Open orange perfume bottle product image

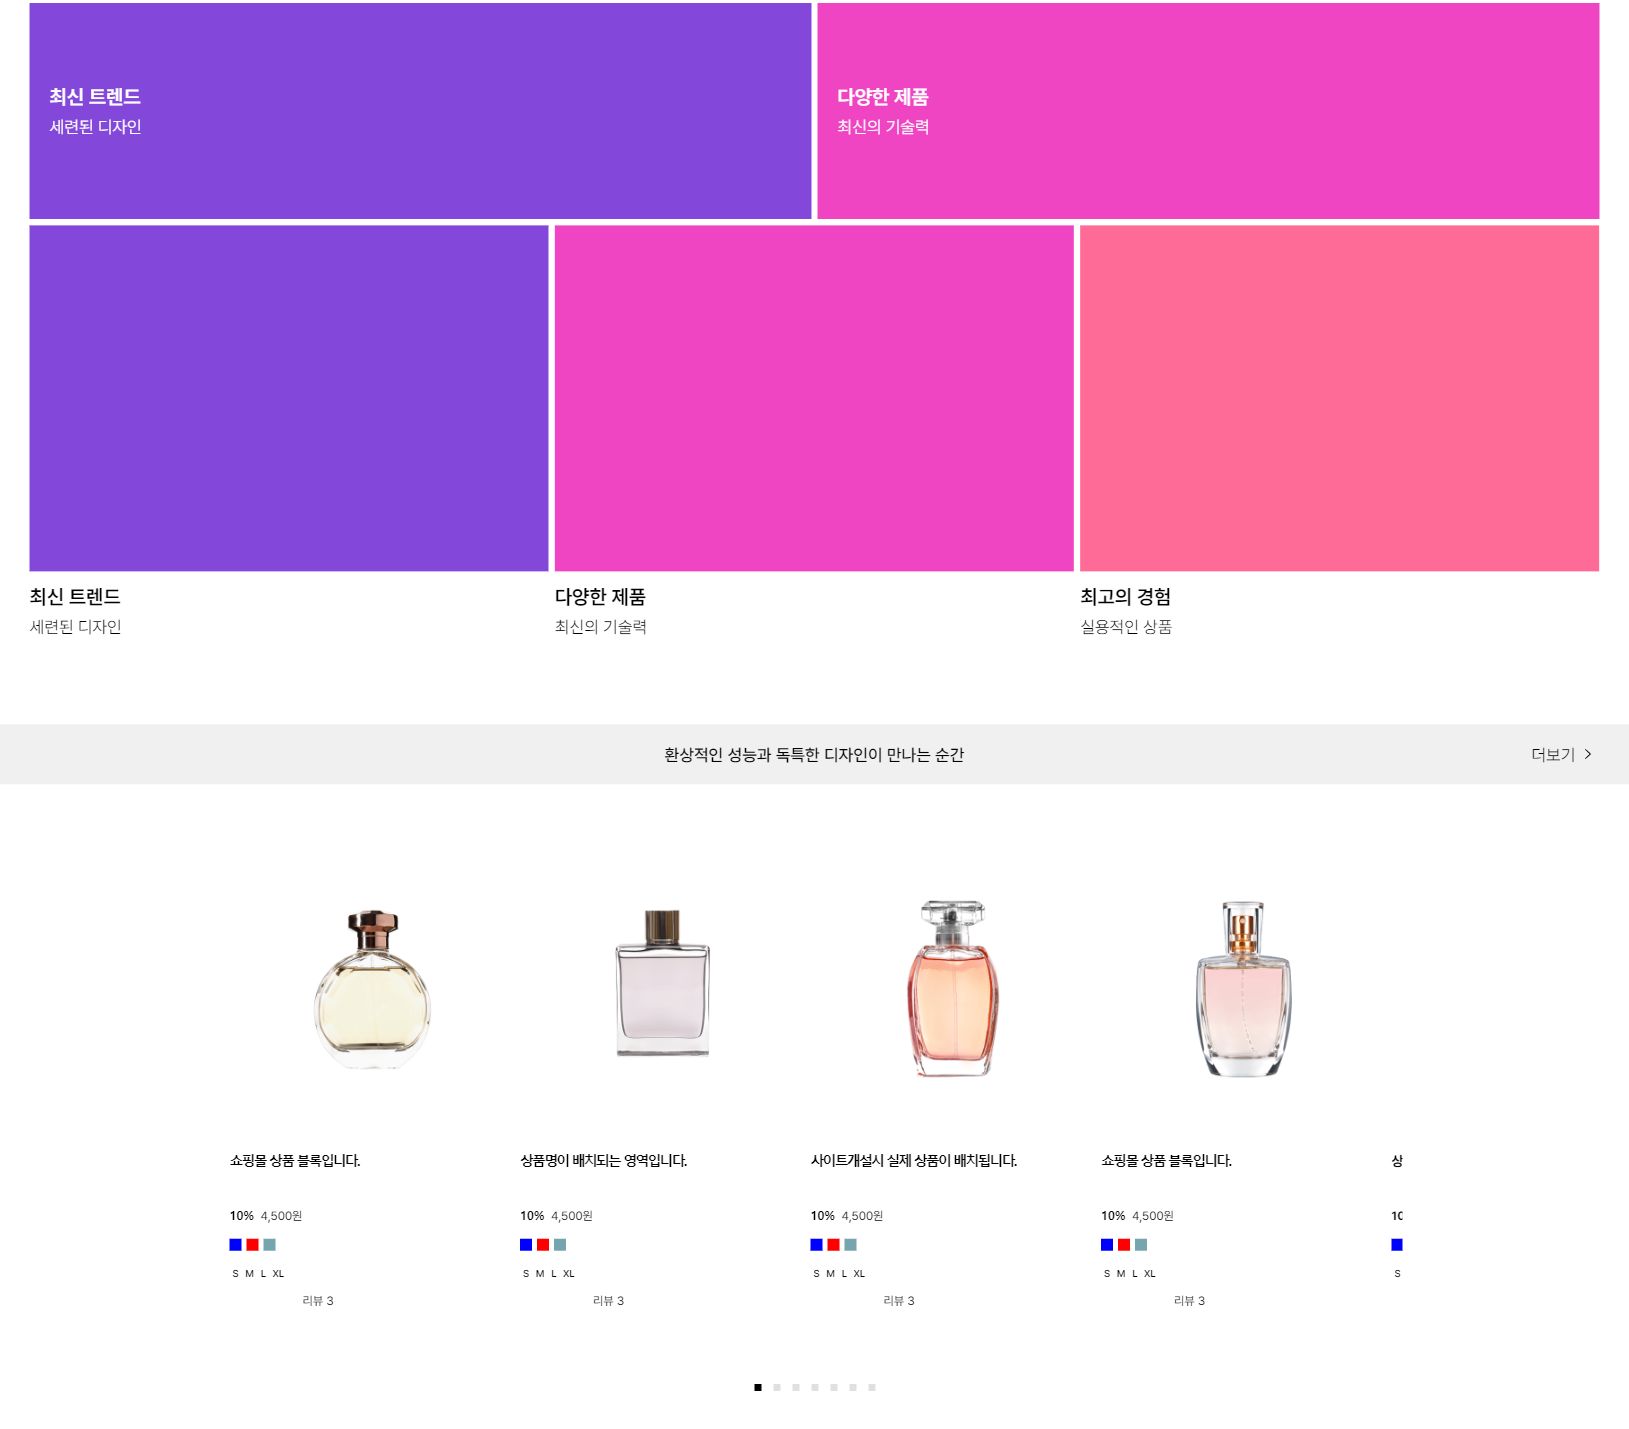[x=953, y=989]
